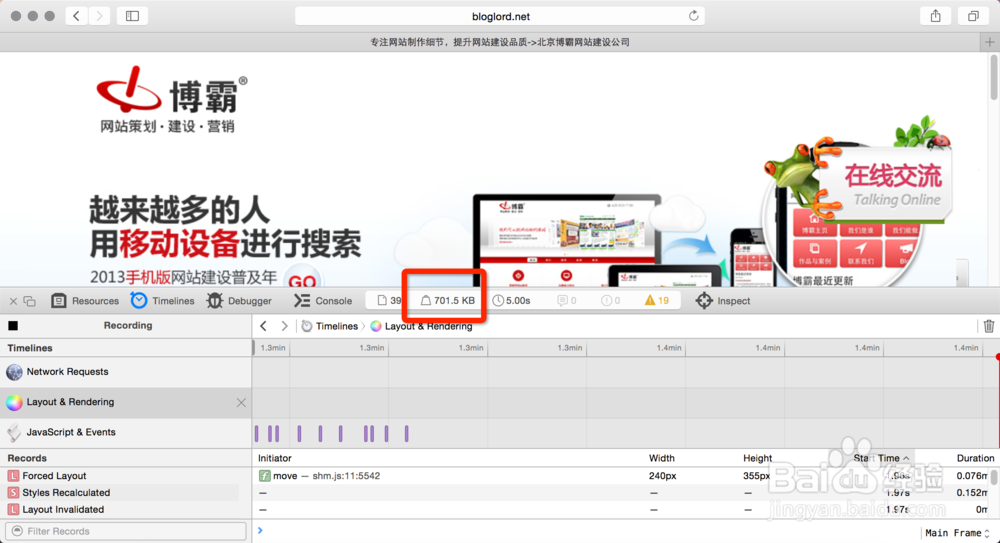1000x543 pixels.
Task: Click the console prompt chevron
Action: 260,530
